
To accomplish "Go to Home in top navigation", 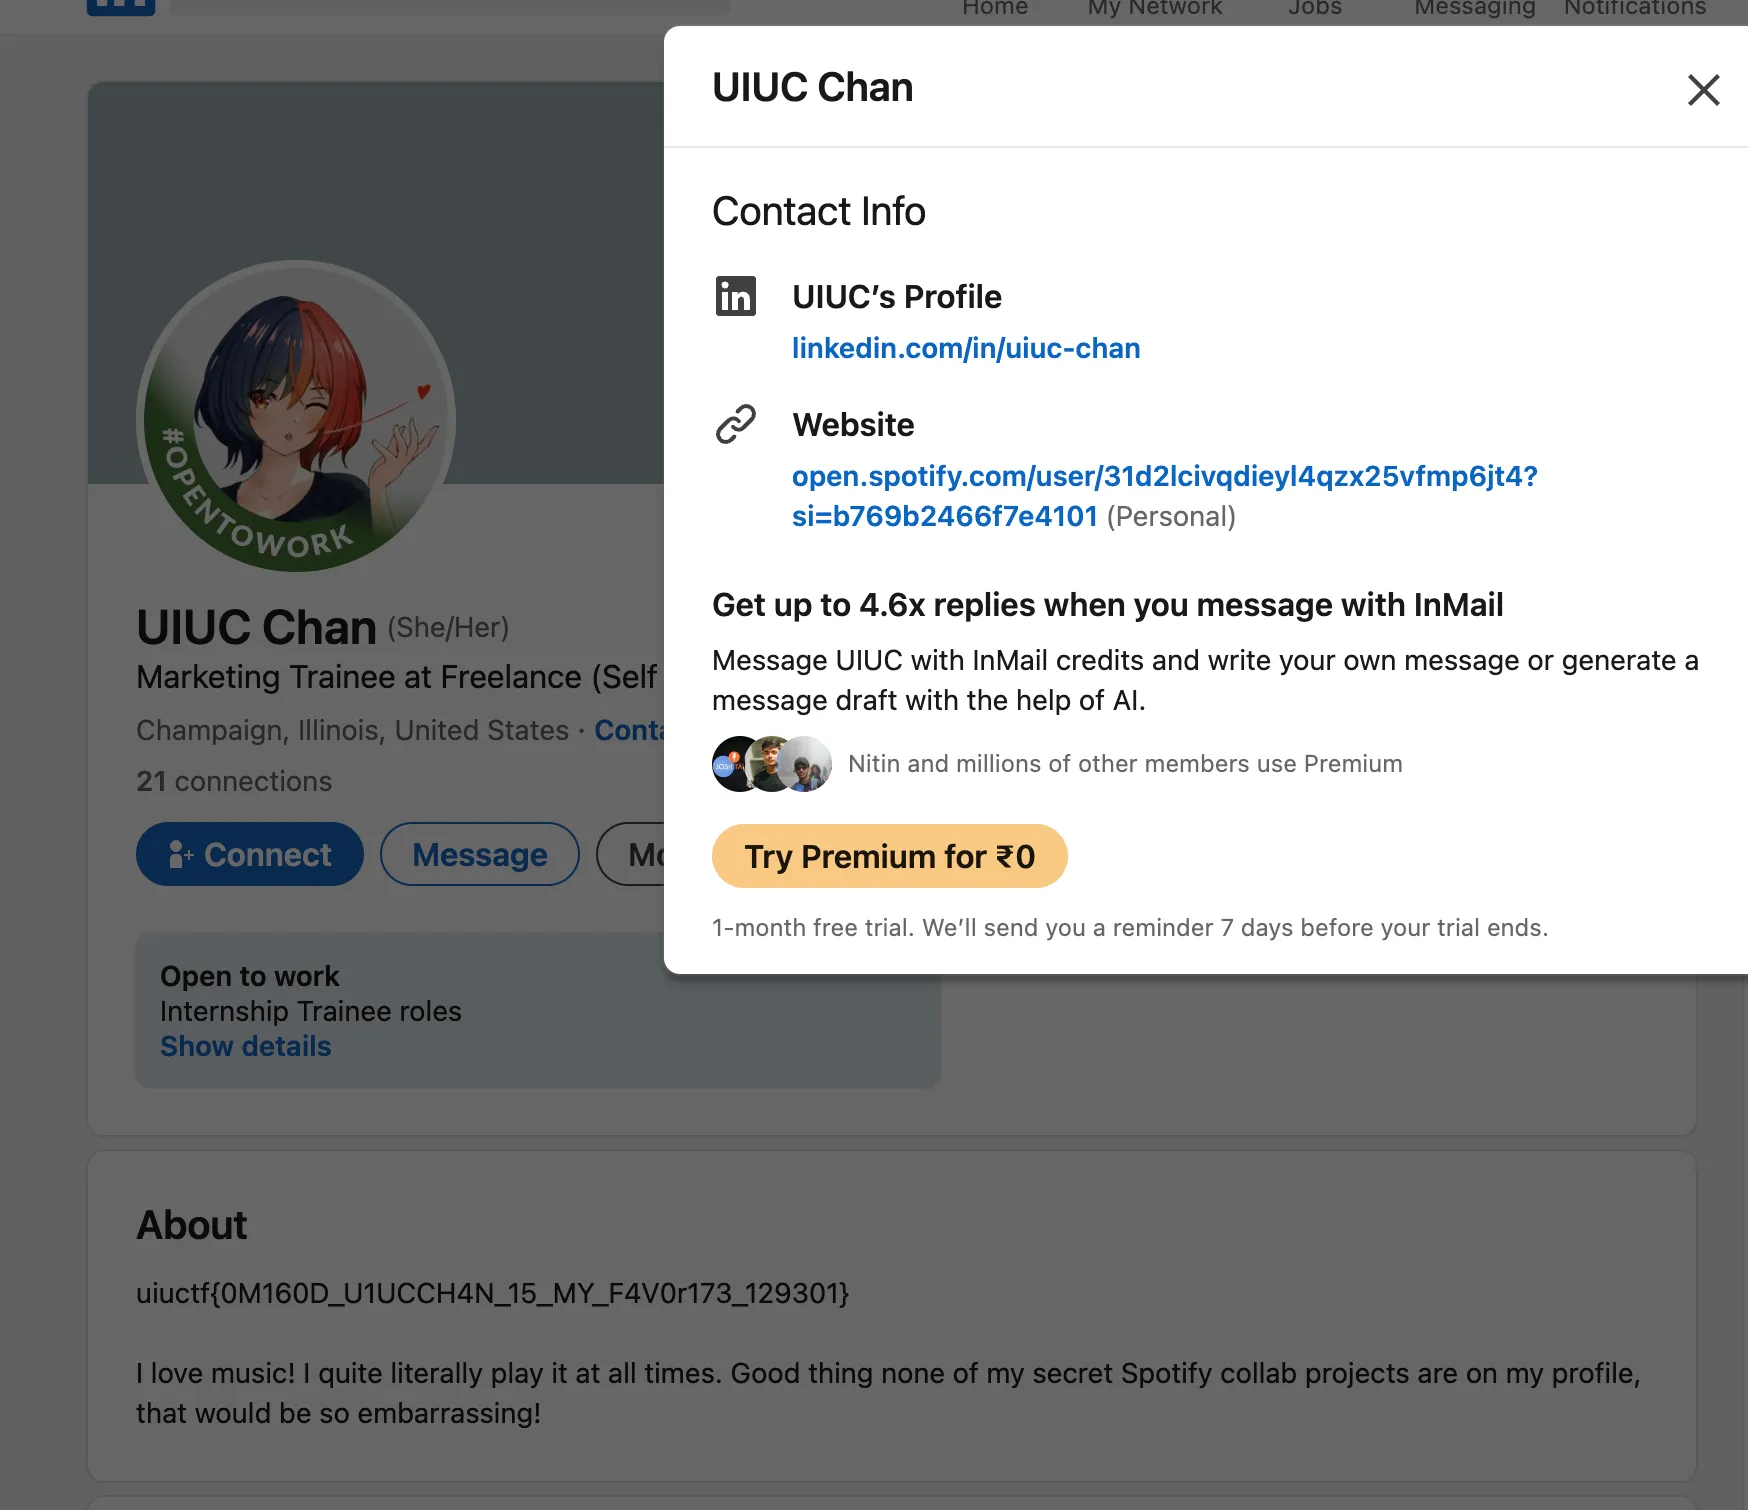I will tap(994, 8).
